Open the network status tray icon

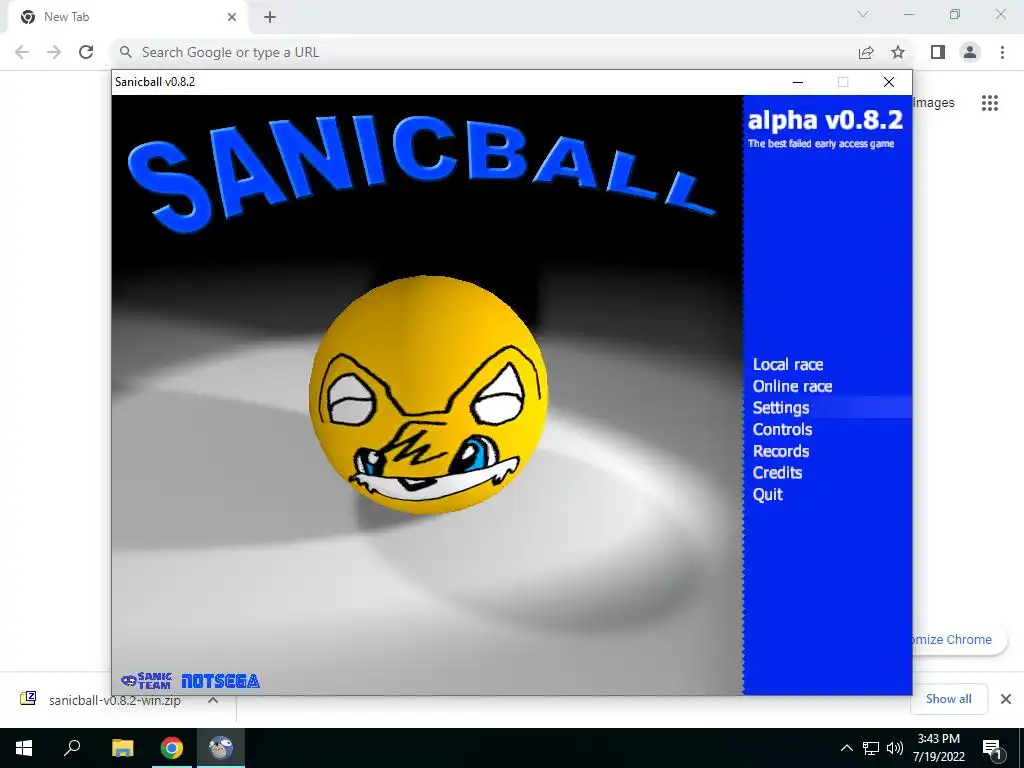(871, 748)
